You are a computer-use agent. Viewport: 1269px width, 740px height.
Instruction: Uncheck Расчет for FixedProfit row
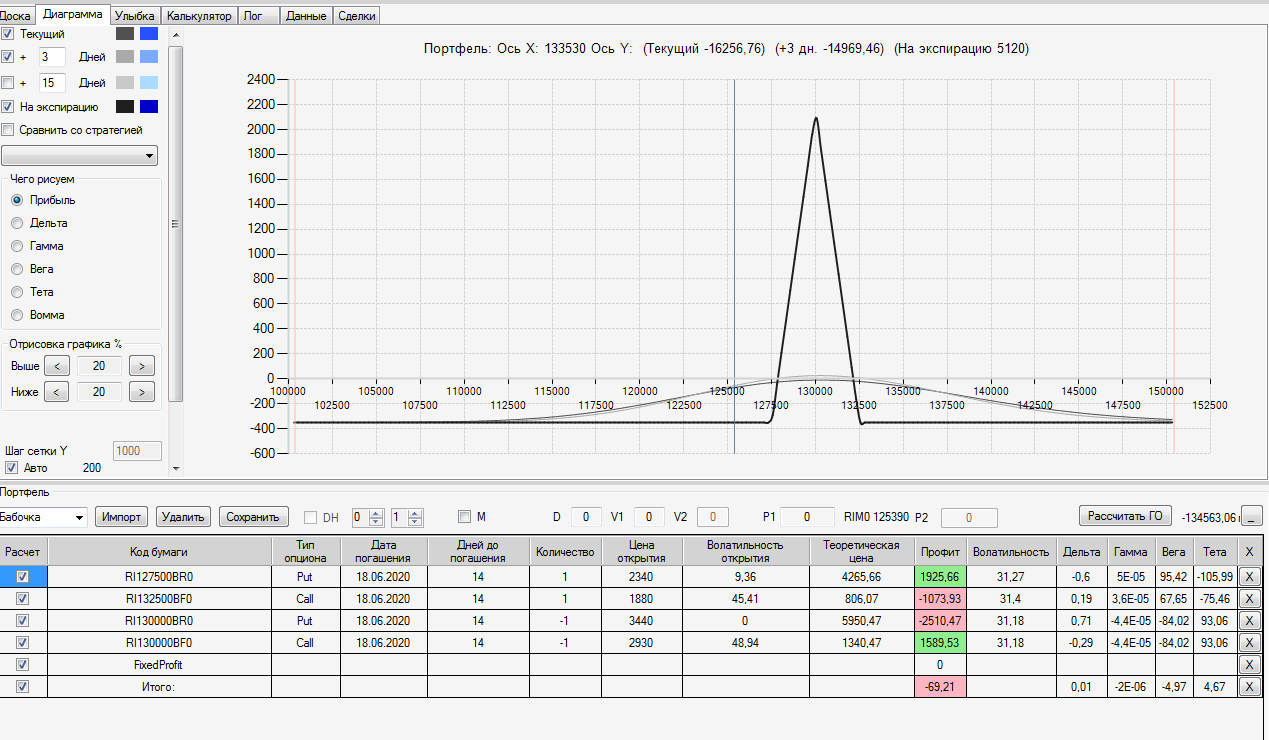23,664
